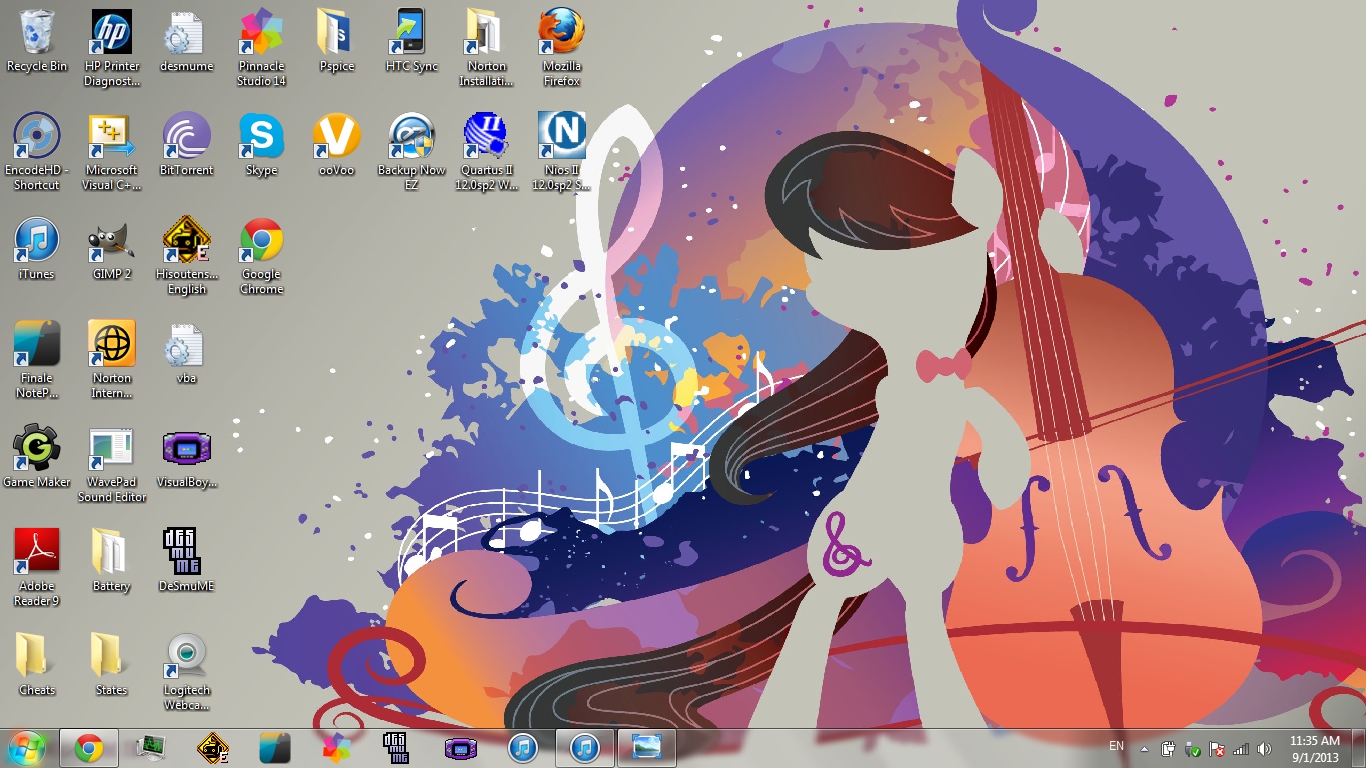Launch the HTC Sync desktop shortcut
Screen dimensions: 1366x768
[412, 40]
